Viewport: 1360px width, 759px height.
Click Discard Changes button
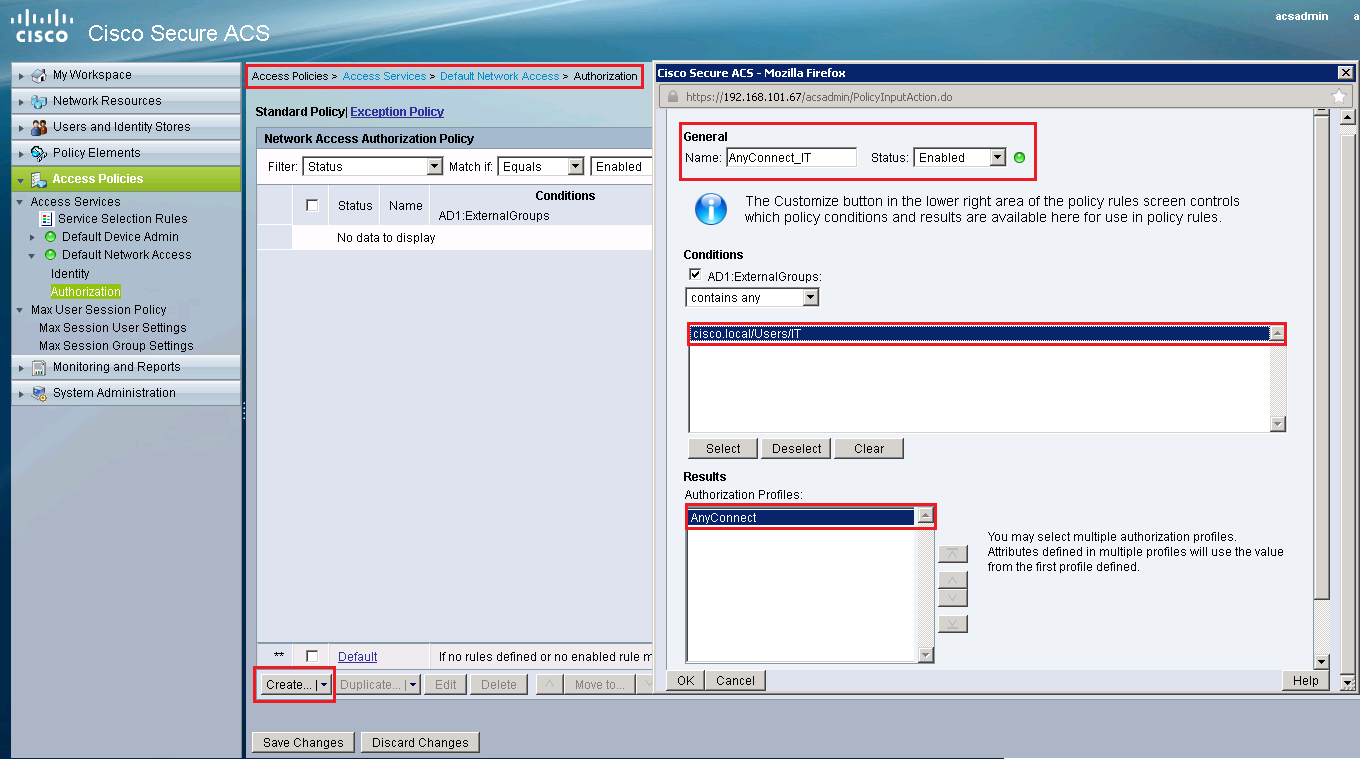pyautogui.click(x=420, y=743)
